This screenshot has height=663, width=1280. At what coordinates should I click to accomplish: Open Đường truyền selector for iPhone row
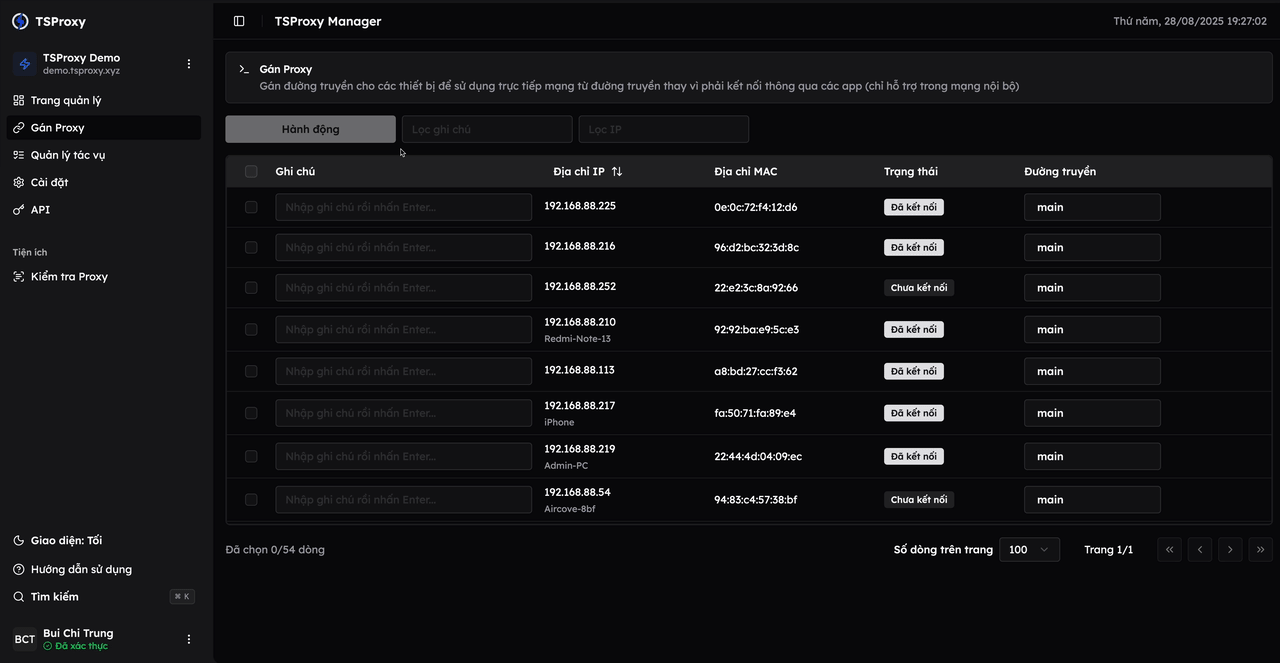pos(1092,413)
